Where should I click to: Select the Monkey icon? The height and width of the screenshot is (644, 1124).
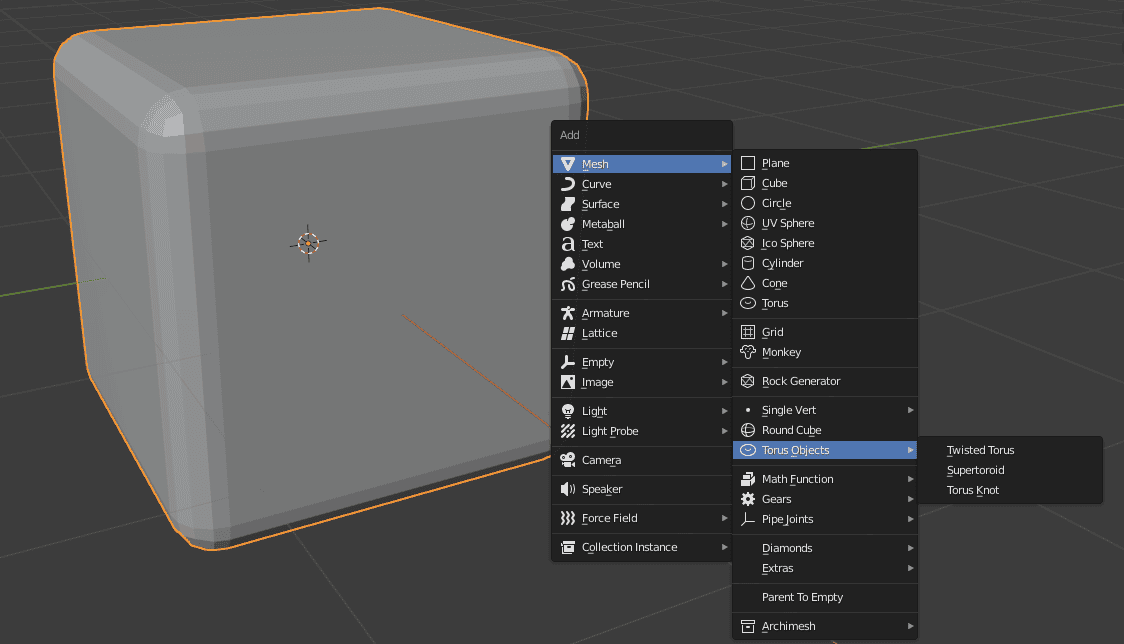(x=750, y=352)
